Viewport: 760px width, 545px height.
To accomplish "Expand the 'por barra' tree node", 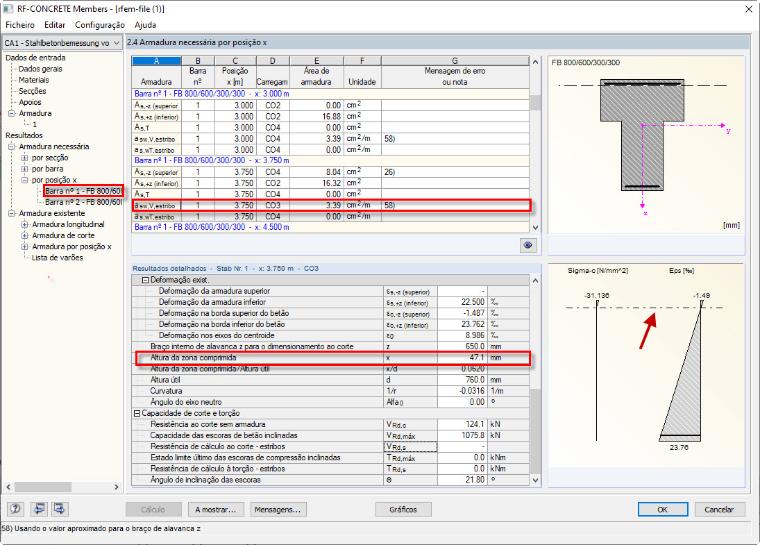I will coord(25,169).
